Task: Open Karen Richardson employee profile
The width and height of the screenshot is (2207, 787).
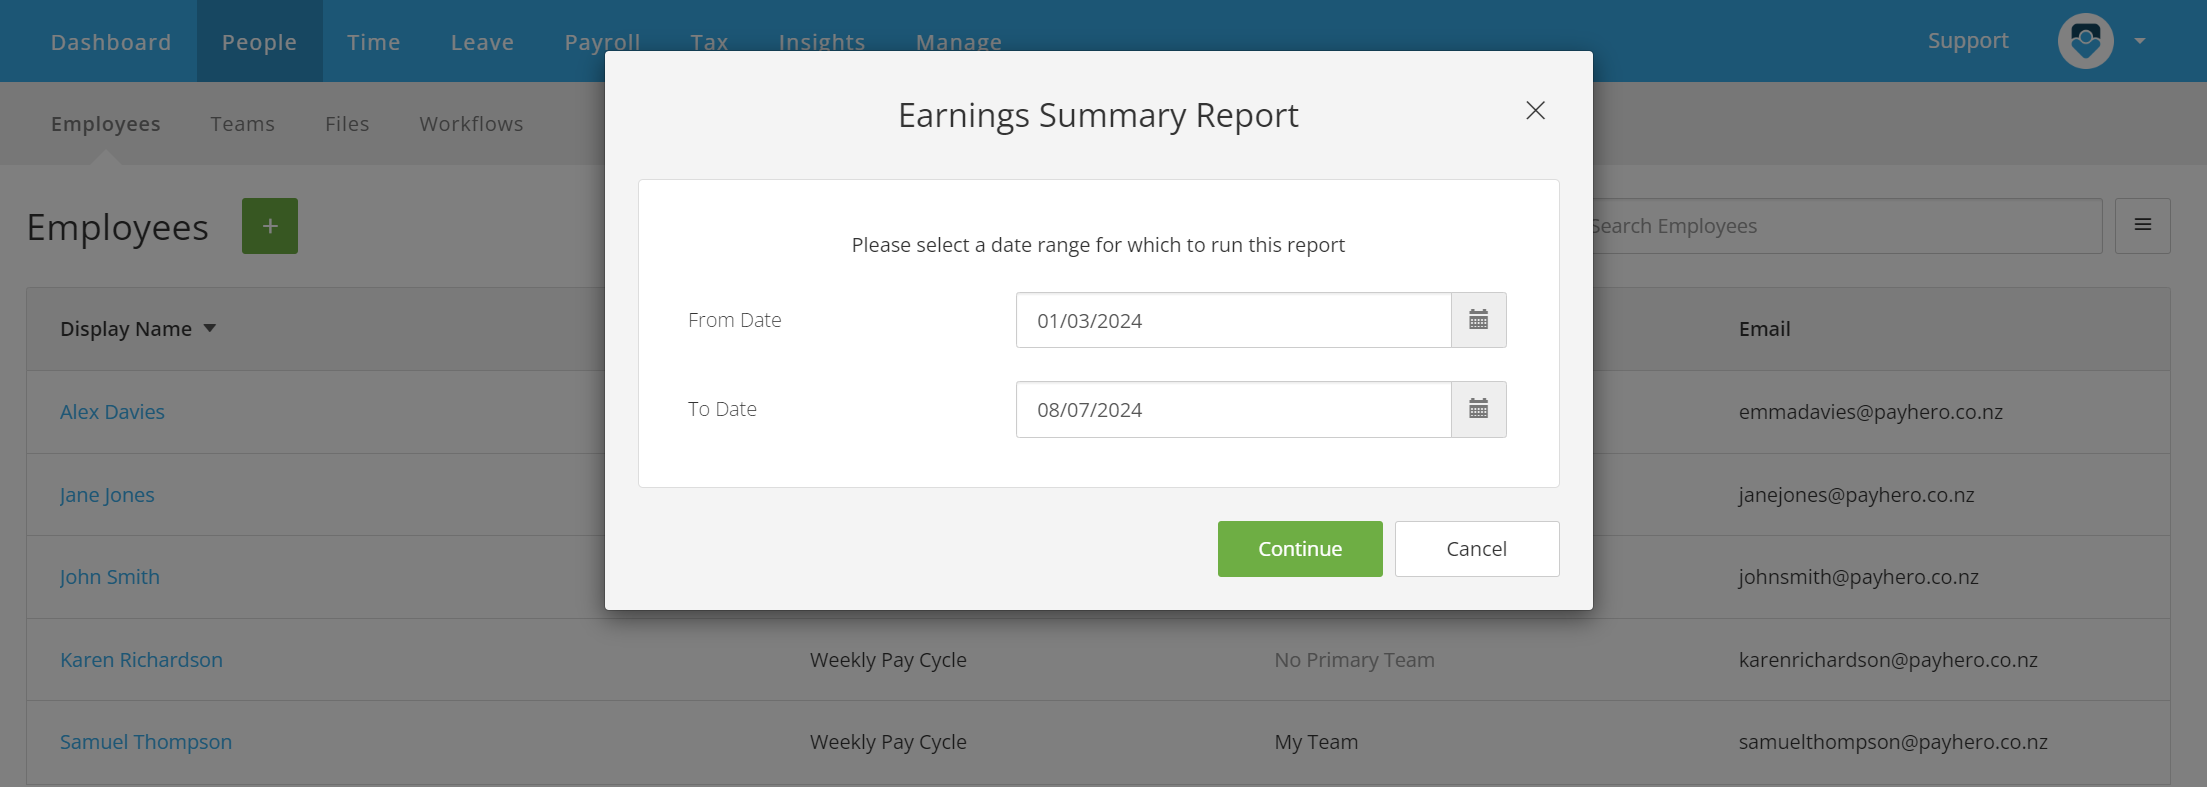Action: point(141,660)
